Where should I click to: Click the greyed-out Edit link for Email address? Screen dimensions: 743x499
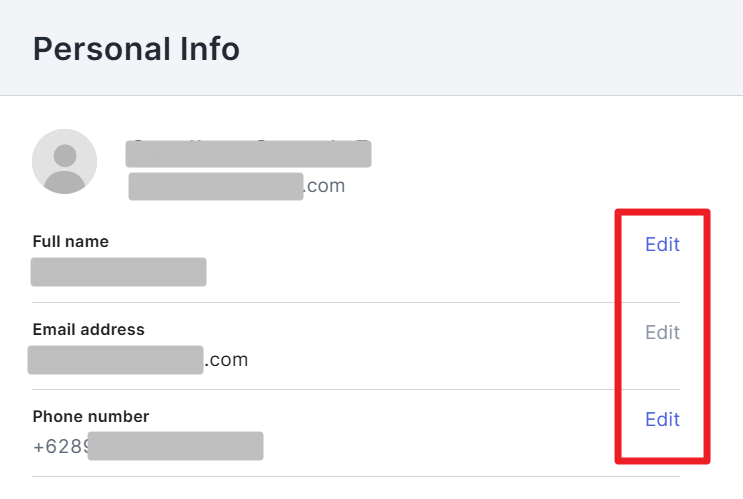pos(662,332)
